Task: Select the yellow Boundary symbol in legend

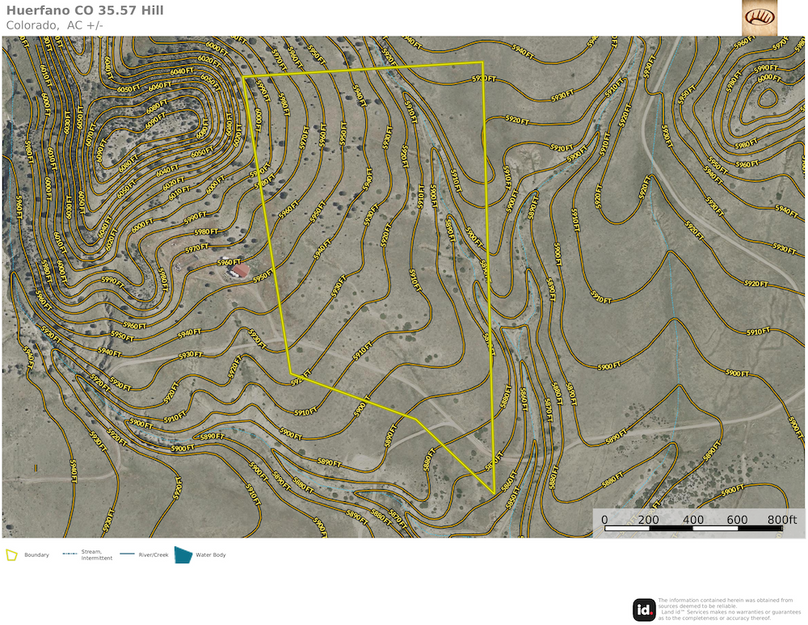Action: [x=11, y=553]
